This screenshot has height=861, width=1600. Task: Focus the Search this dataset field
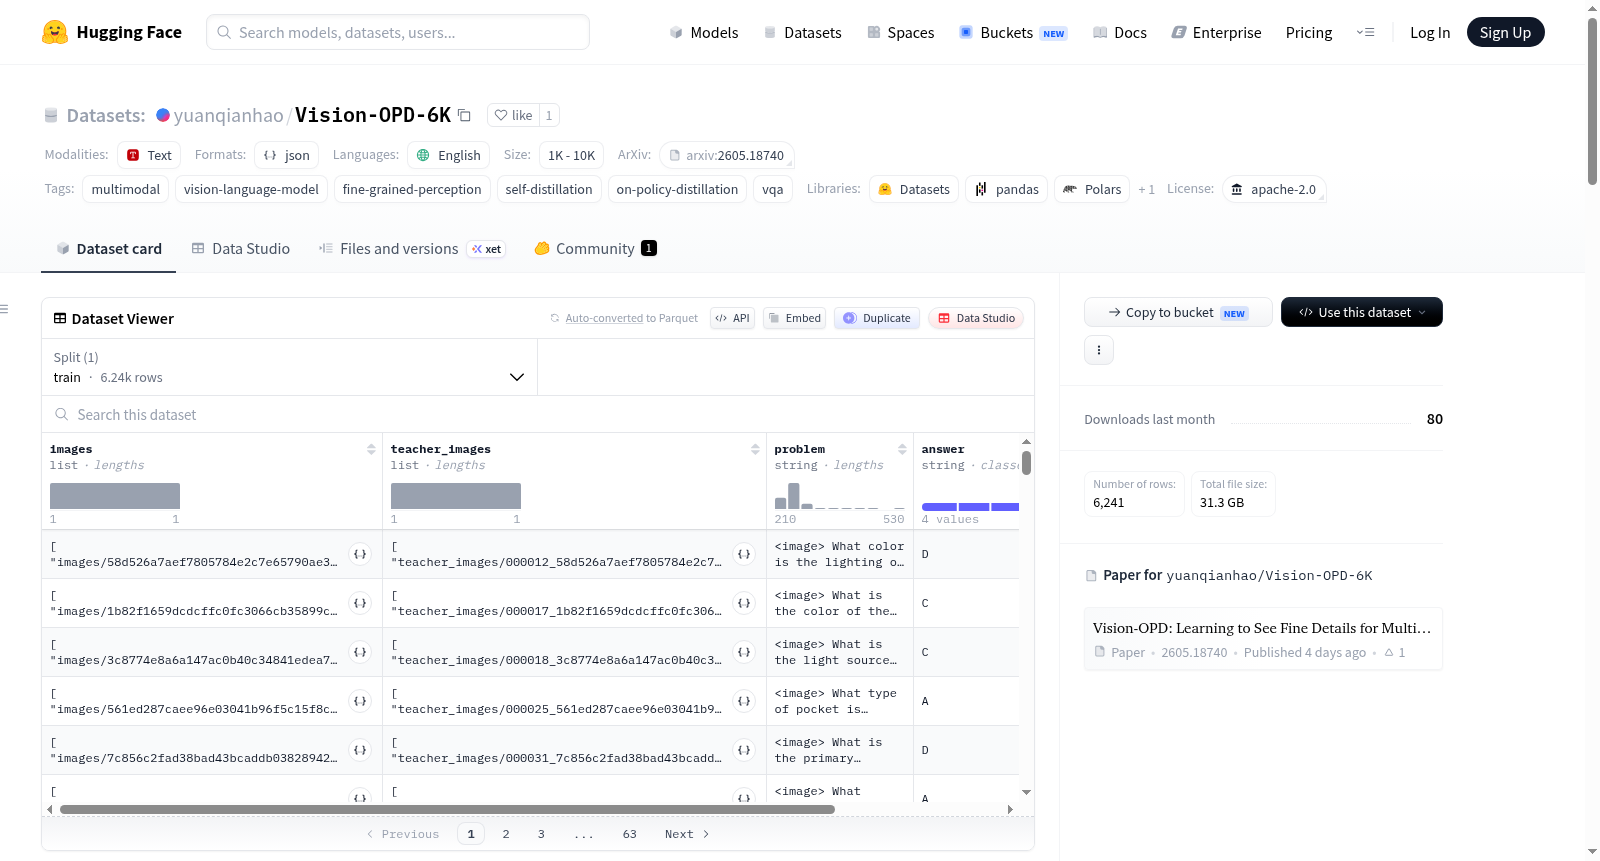coord(538,414)
